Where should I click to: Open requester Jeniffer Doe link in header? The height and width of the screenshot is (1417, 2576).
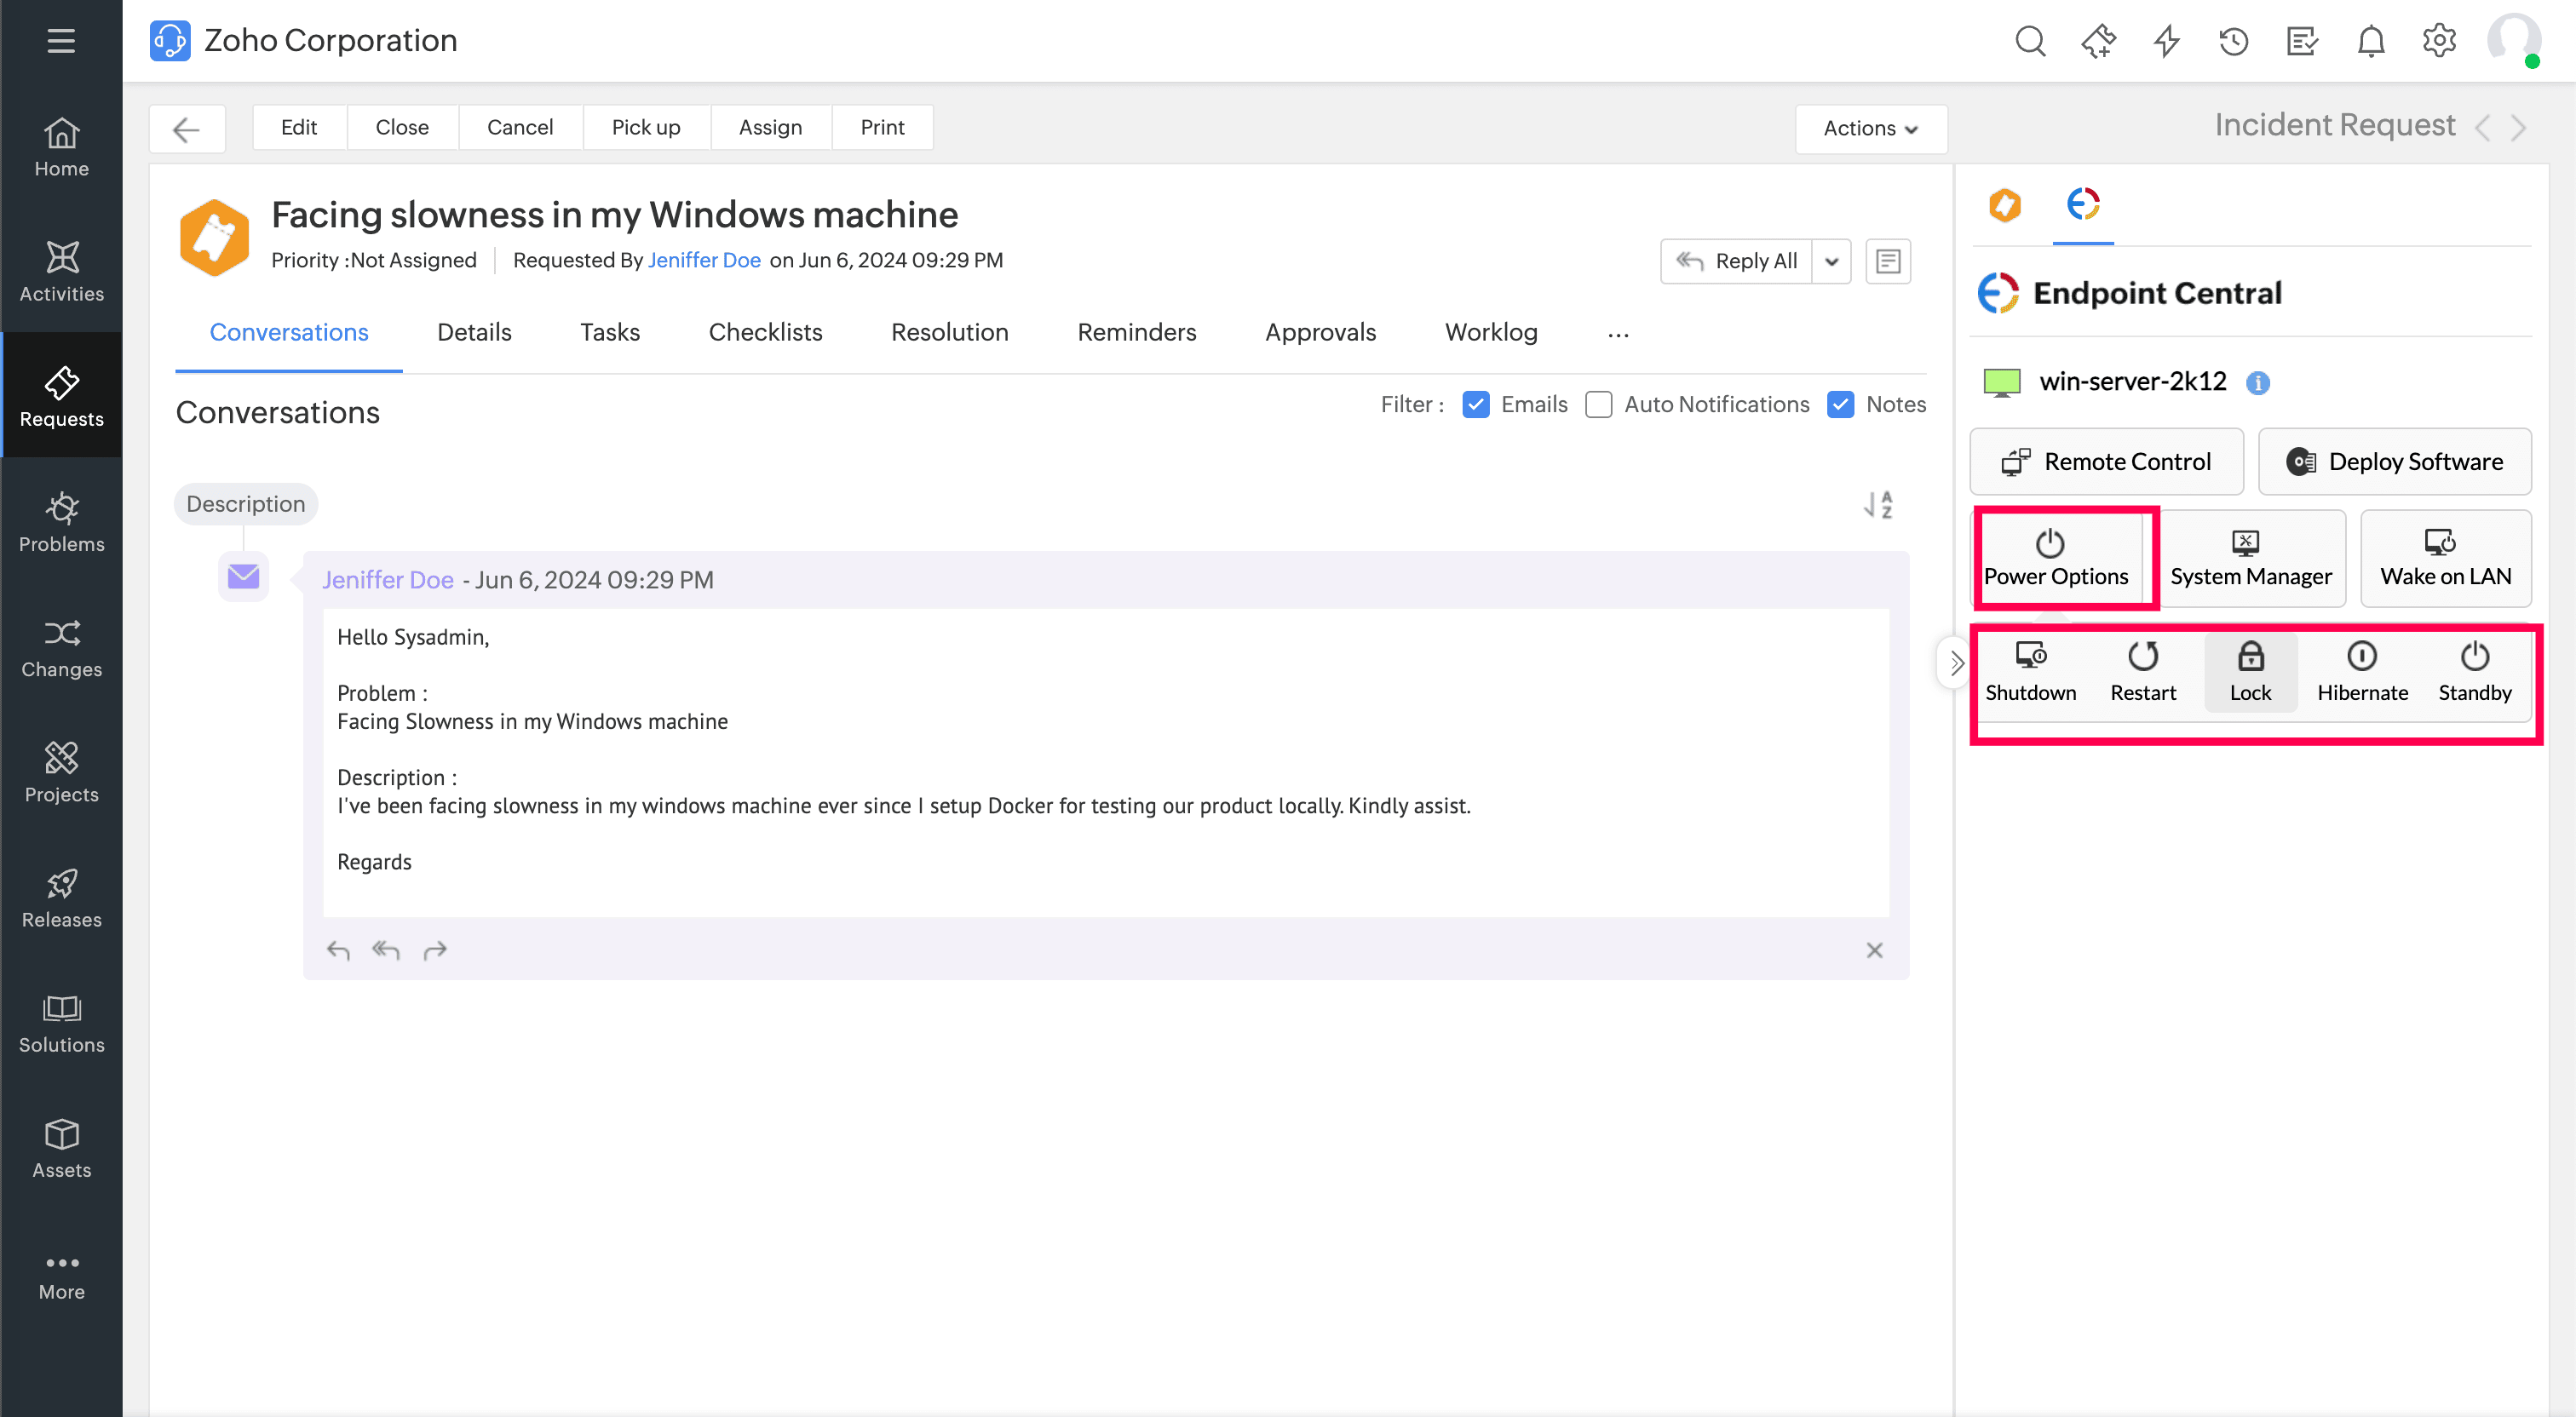tap(704, 260)
